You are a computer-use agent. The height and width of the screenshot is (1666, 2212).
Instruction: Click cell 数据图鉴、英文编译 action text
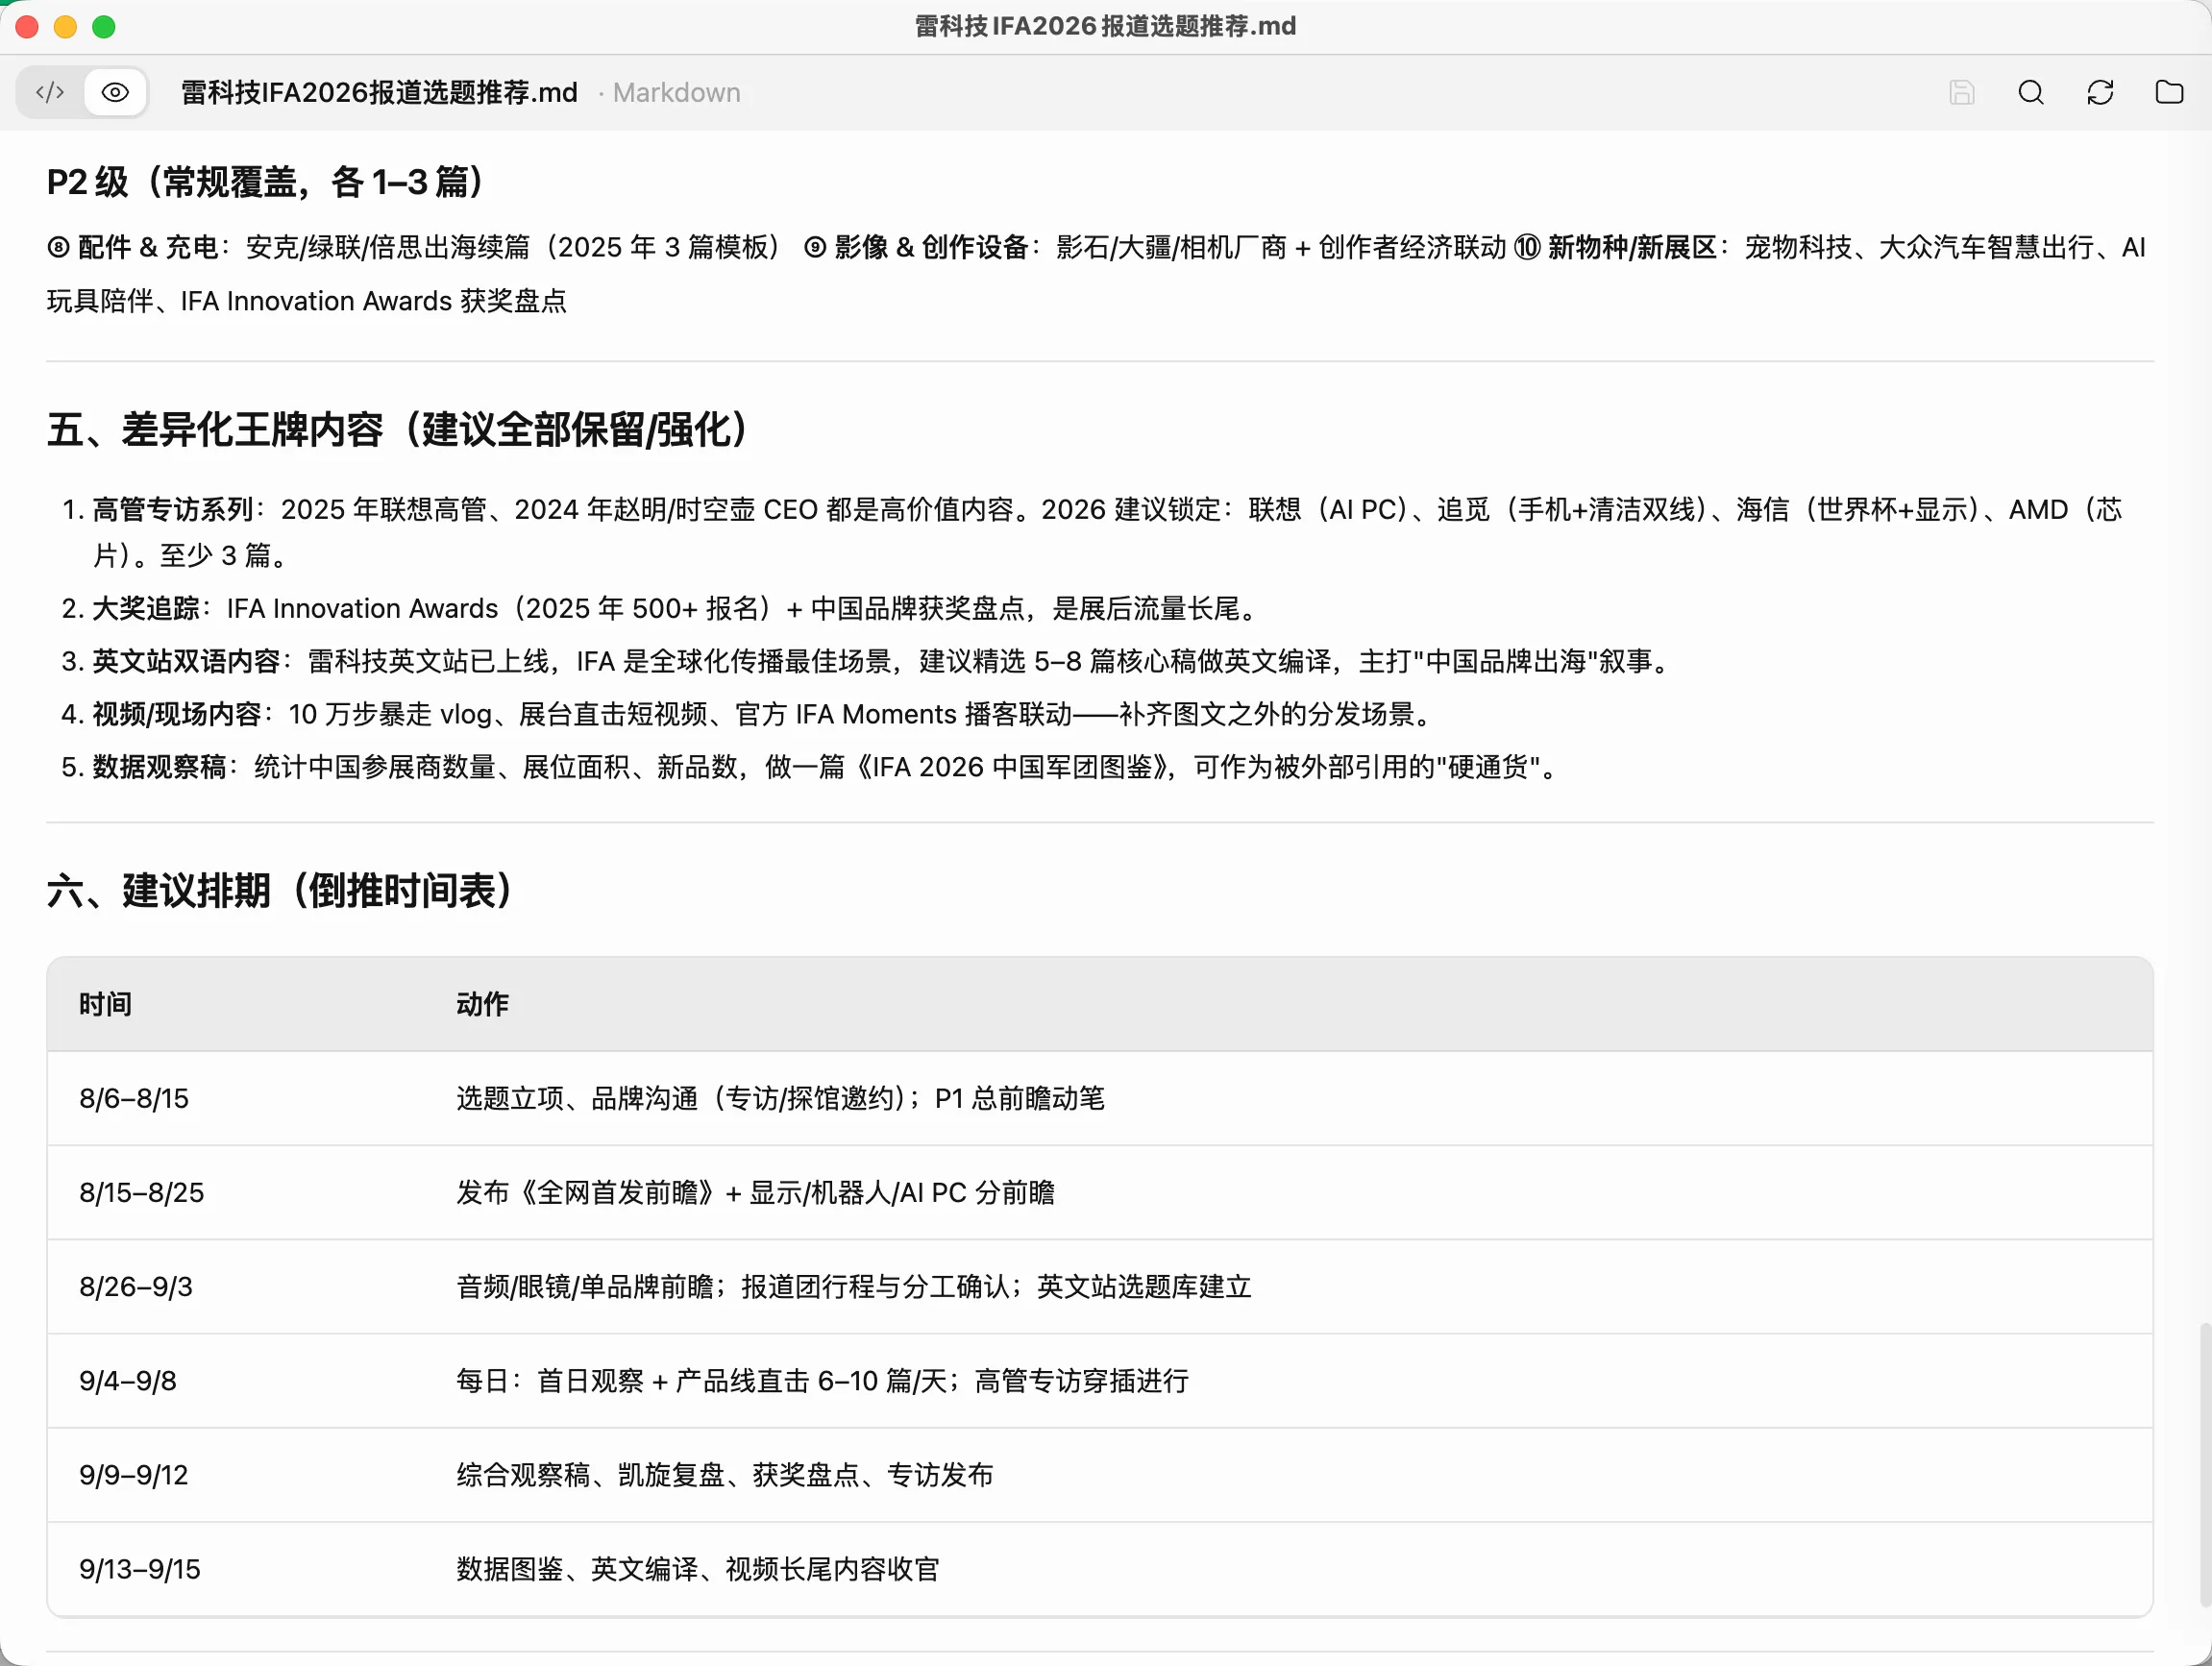point(698,1568)
